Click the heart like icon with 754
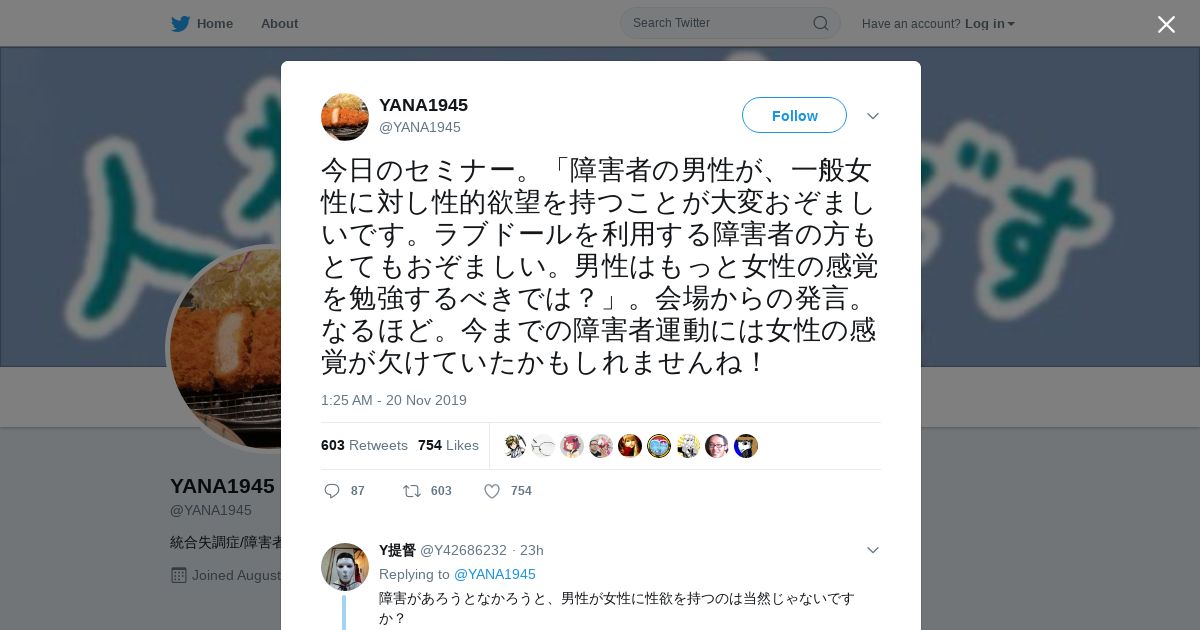The image size is (1200, 630). 492,491
